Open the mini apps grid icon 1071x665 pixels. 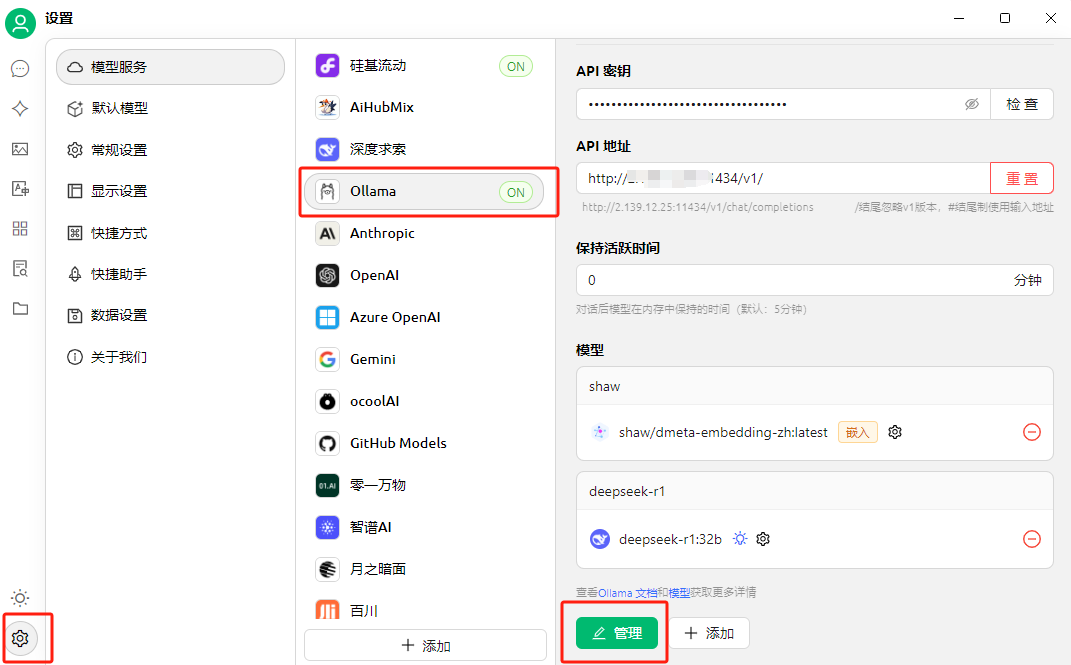20,228
